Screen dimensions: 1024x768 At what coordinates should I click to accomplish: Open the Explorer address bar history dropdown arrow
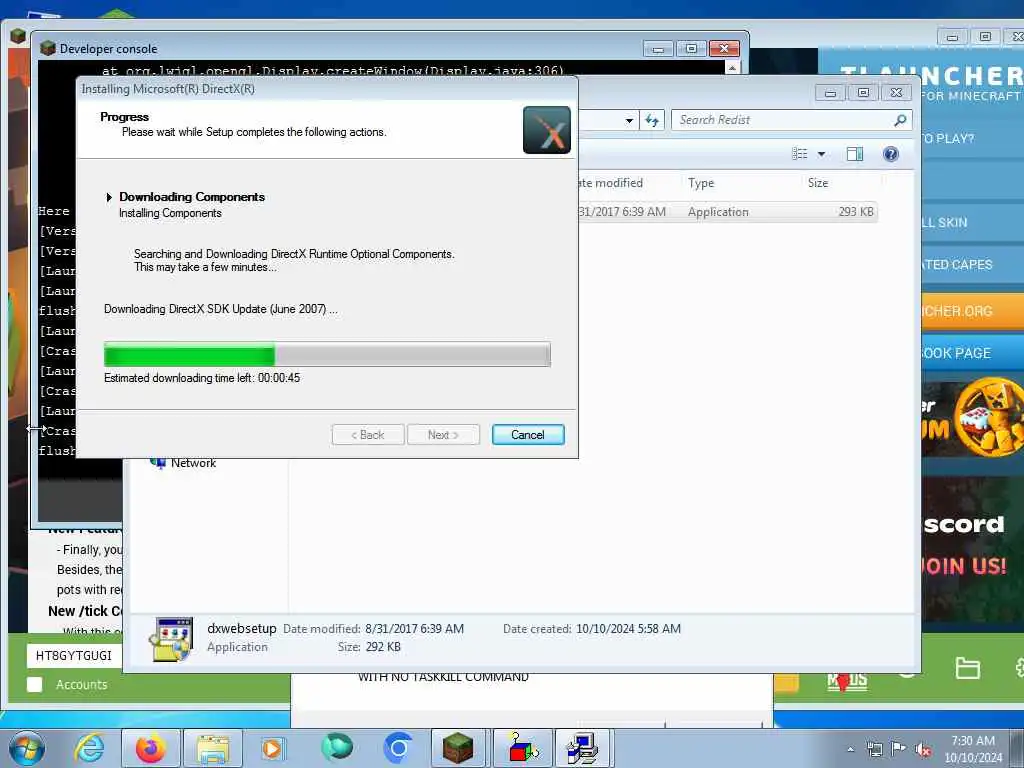[629, 120]
